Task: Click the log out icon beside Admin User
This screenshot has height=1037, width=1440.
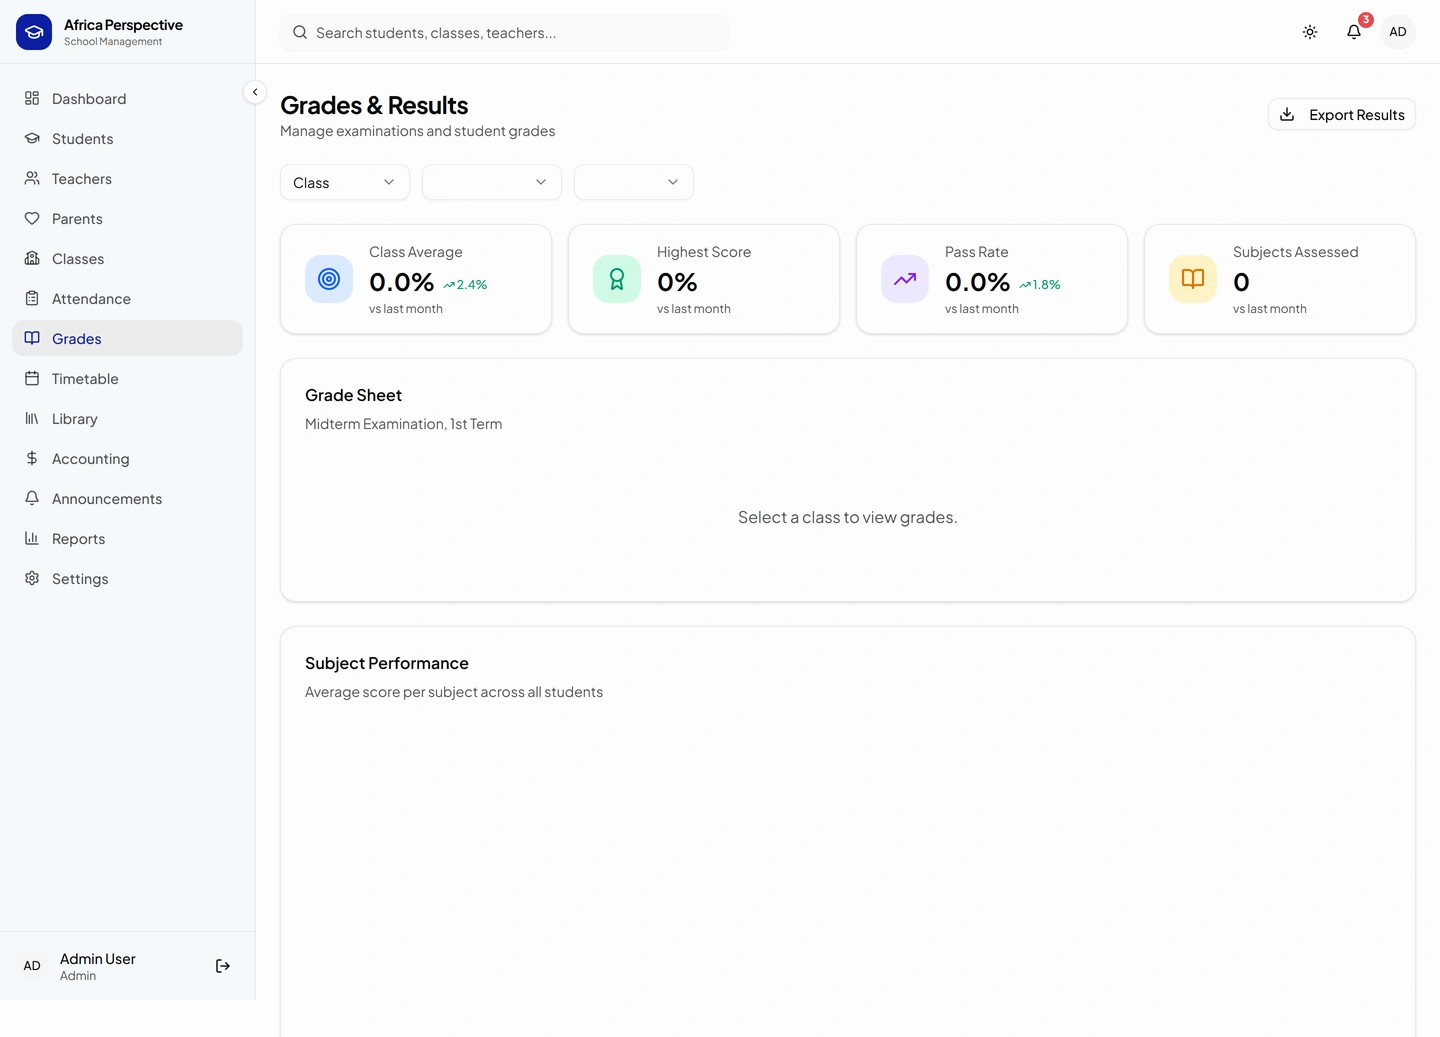Action: [223, 966]
